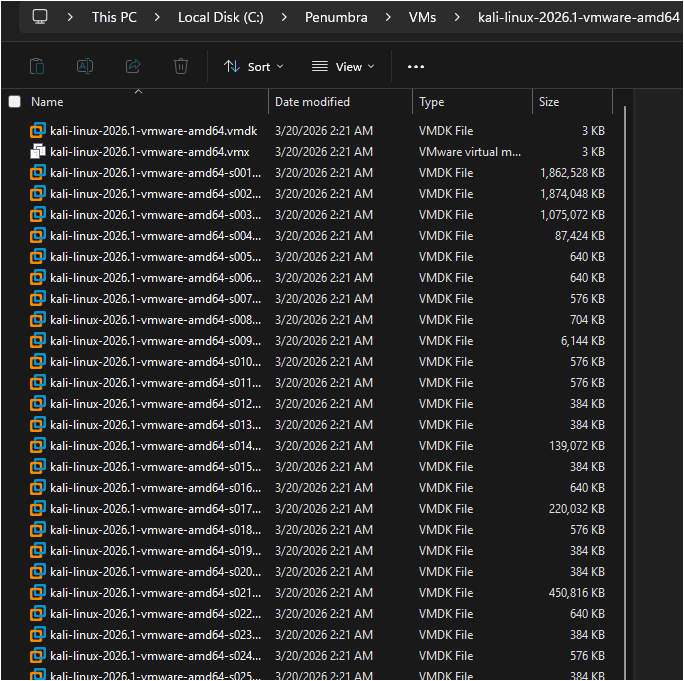The image size is (684, 681).
Task: Click size value 220,032 KB
Action: point(577,509)
